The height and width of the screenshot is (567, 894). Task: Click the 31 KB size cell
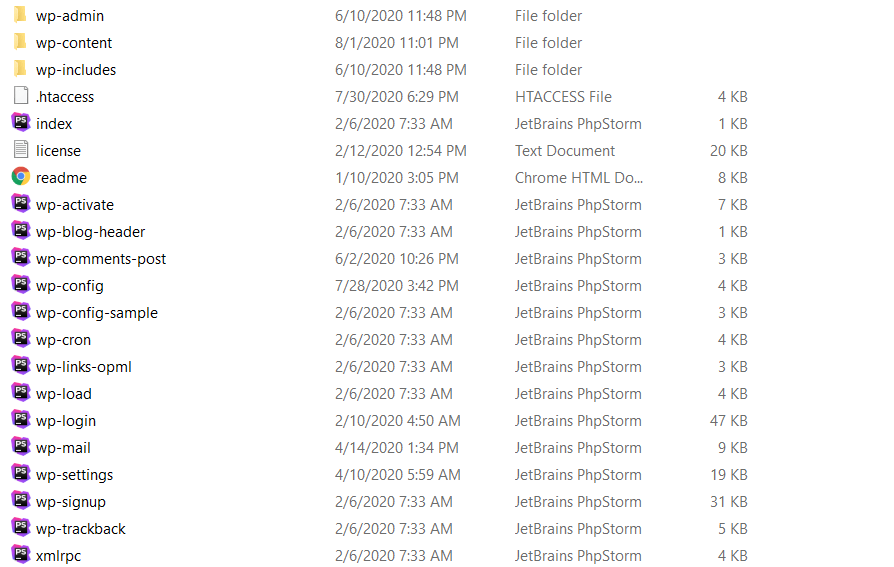coord(729,502)
